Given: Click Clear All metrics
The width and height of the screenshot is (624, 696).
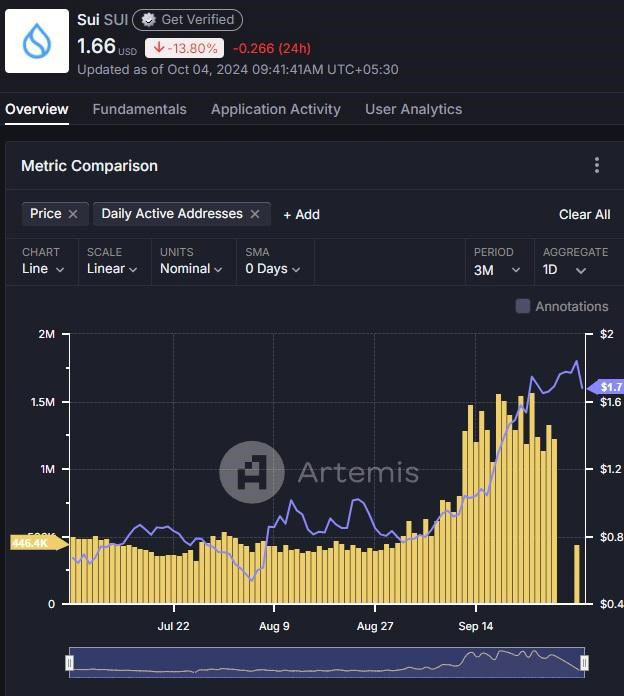Looking at the screenshot, I should coord(584,214).
